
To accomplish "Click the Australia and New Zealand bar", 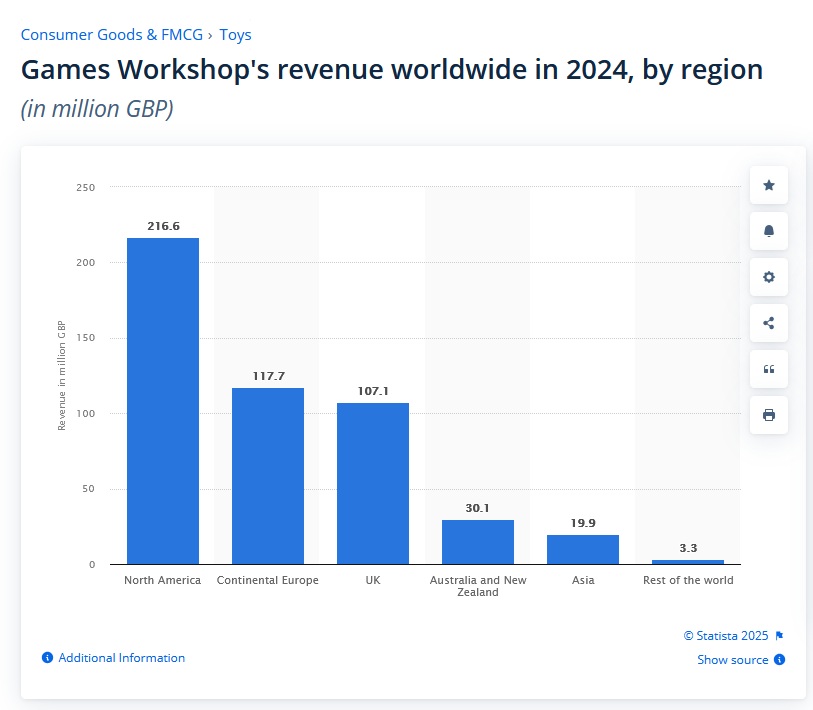I will (478, 542).
